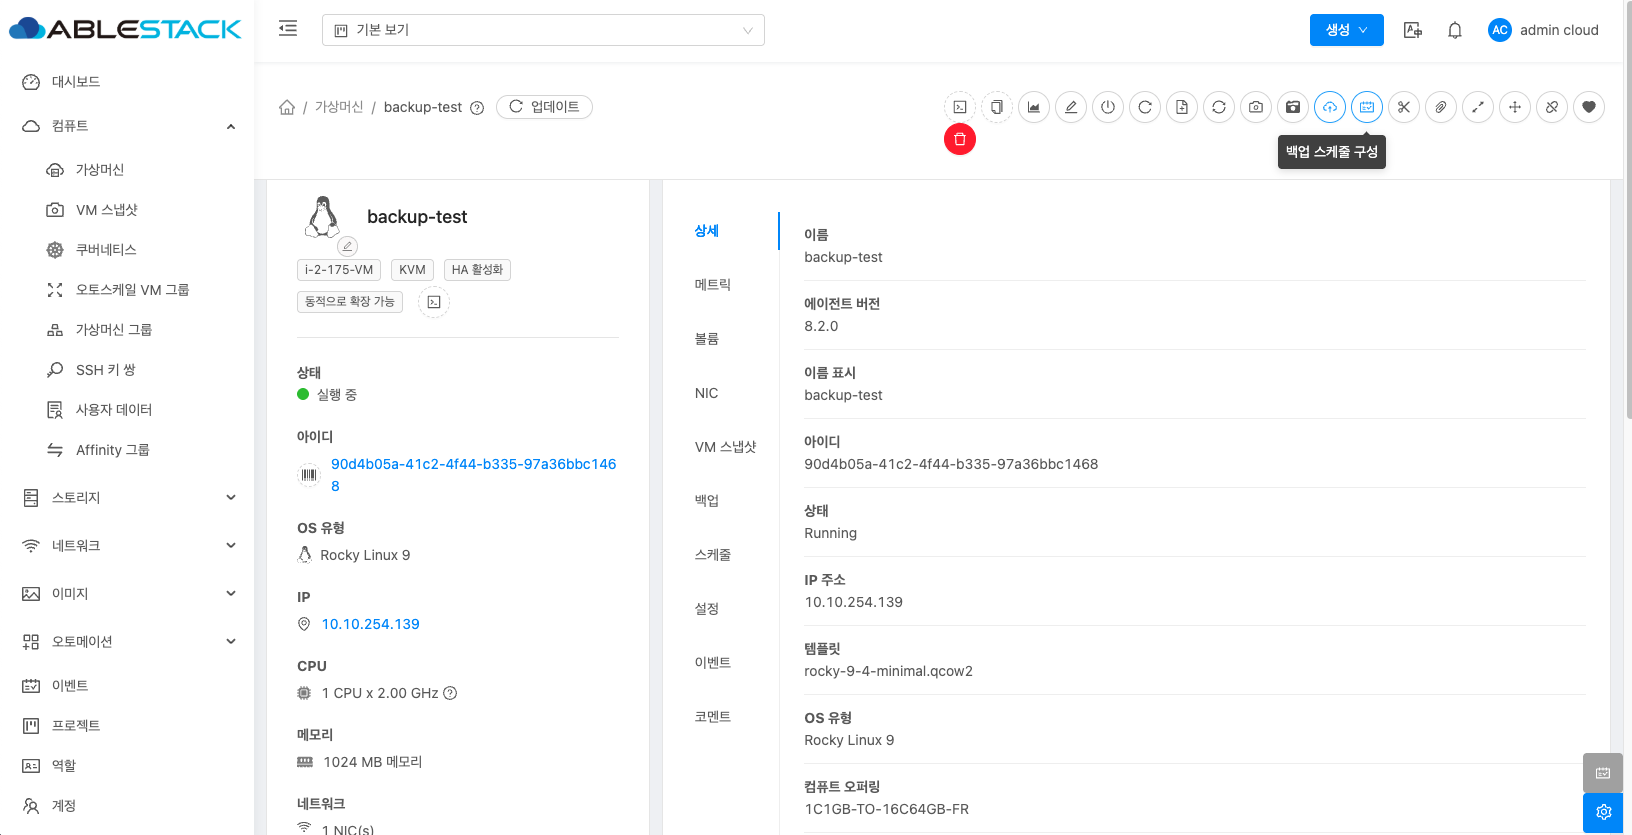
Task: Open the admin cloud user profile
Action: tap(1543, 30)
